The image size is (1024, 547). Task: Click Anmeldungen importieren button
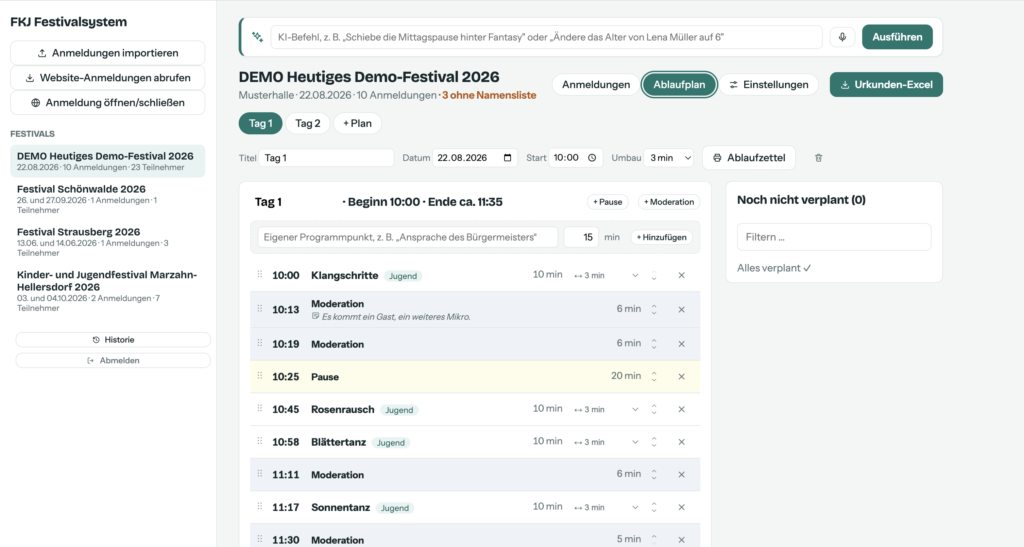tap(108, 53)
